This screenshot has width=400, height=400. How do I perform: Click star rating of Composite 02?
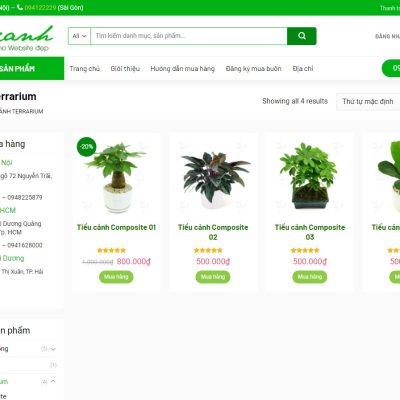point(208,250)
